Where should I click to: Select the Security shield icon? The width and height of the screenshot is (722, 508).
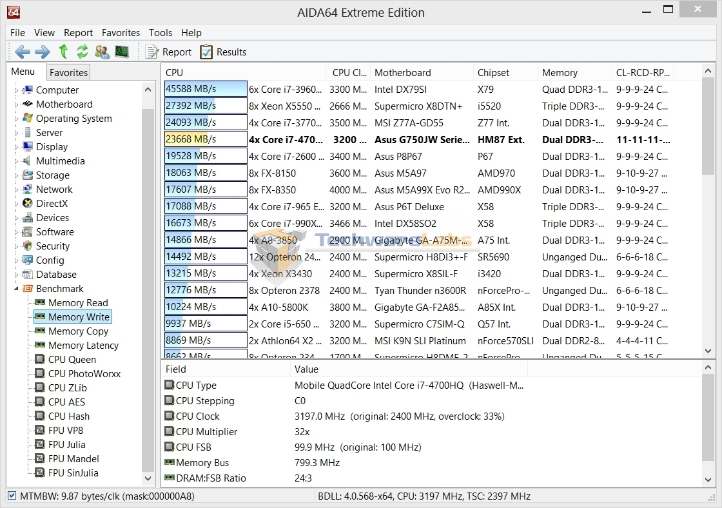point(28,246)
